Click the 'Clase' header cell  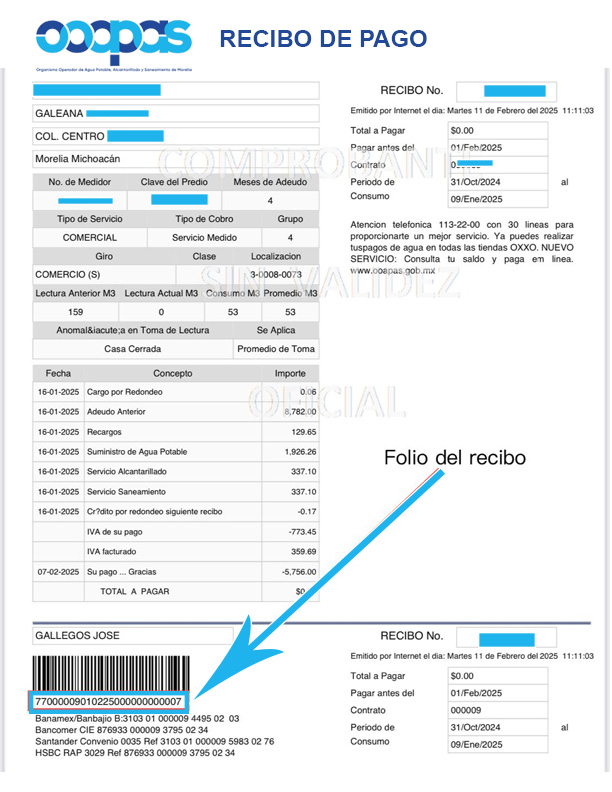pos(204,256)
